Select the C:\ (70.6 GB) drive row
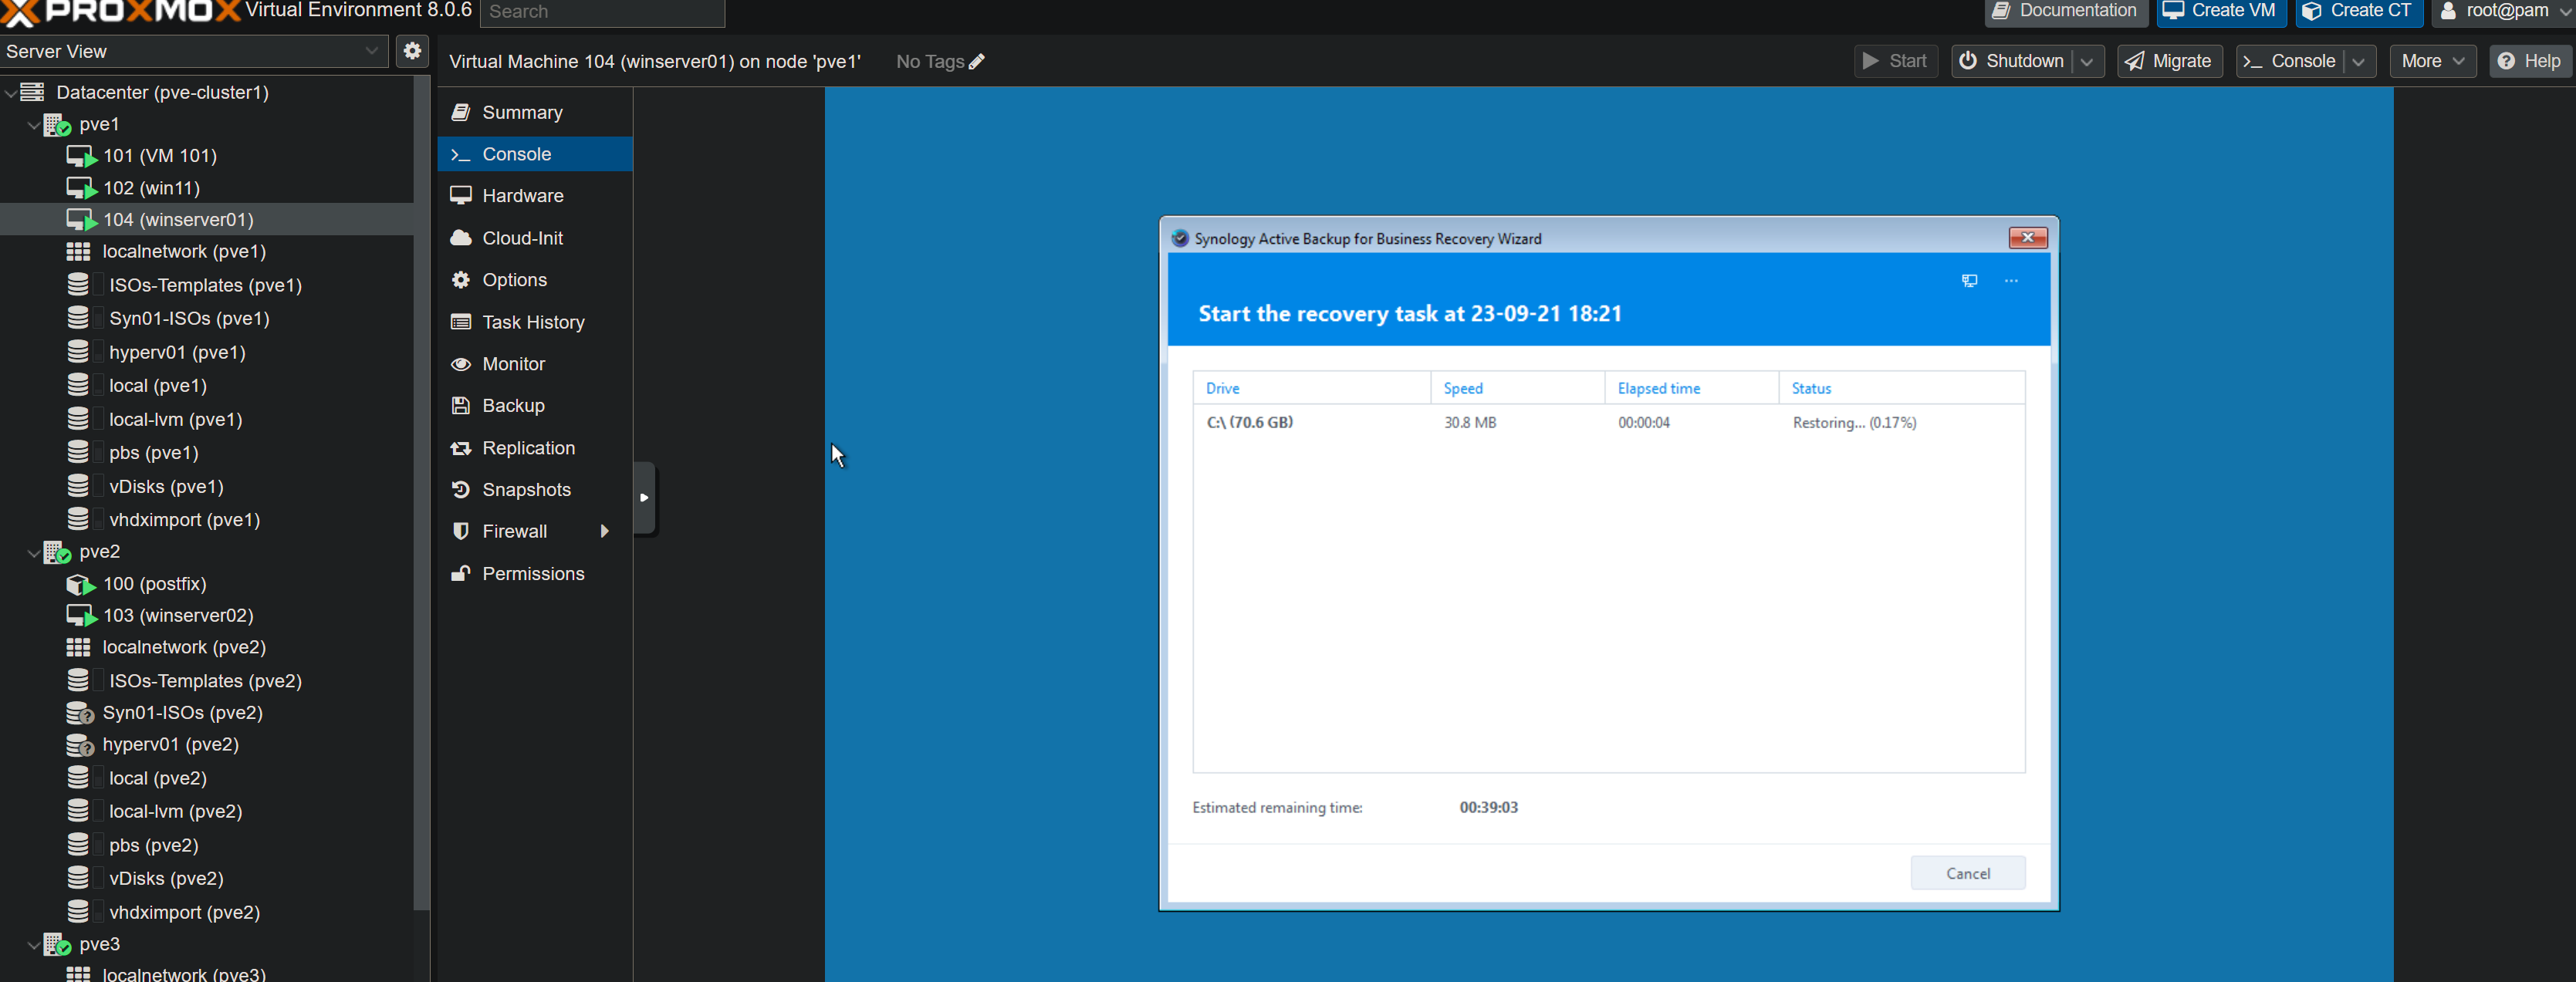The width and height of the screenshot is (2576, 982). pos(1608,422)
